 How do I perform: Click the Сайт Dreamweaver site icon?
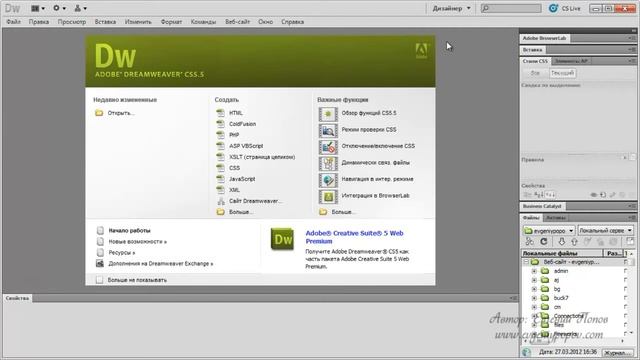tap(221, 201)
